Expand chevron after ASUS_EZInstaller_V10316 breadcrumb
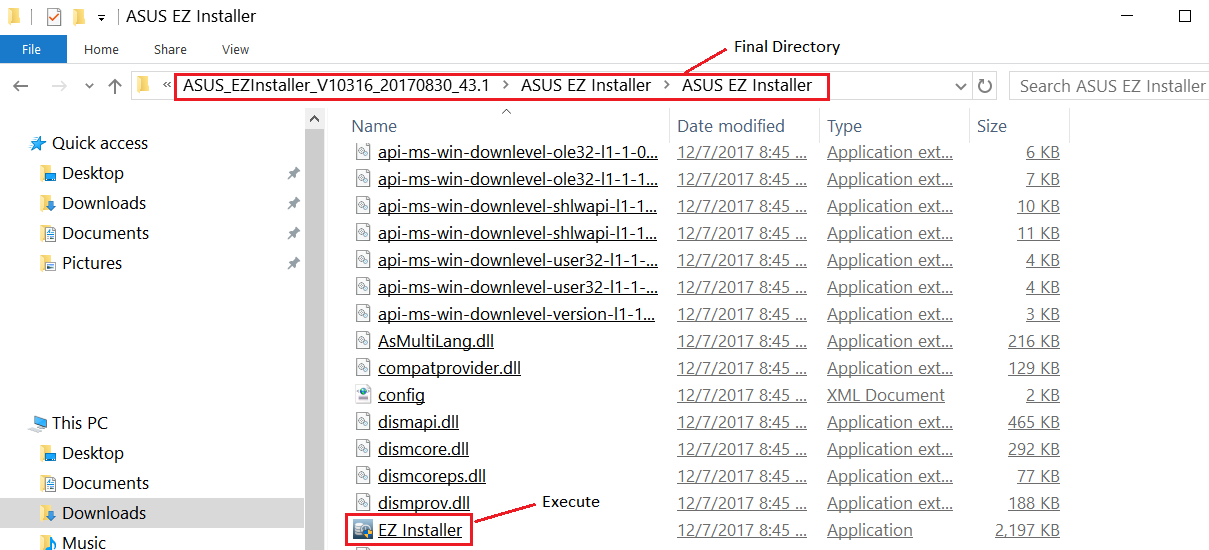Viewport: 1209px width, 550px height. tap(506, 86)
